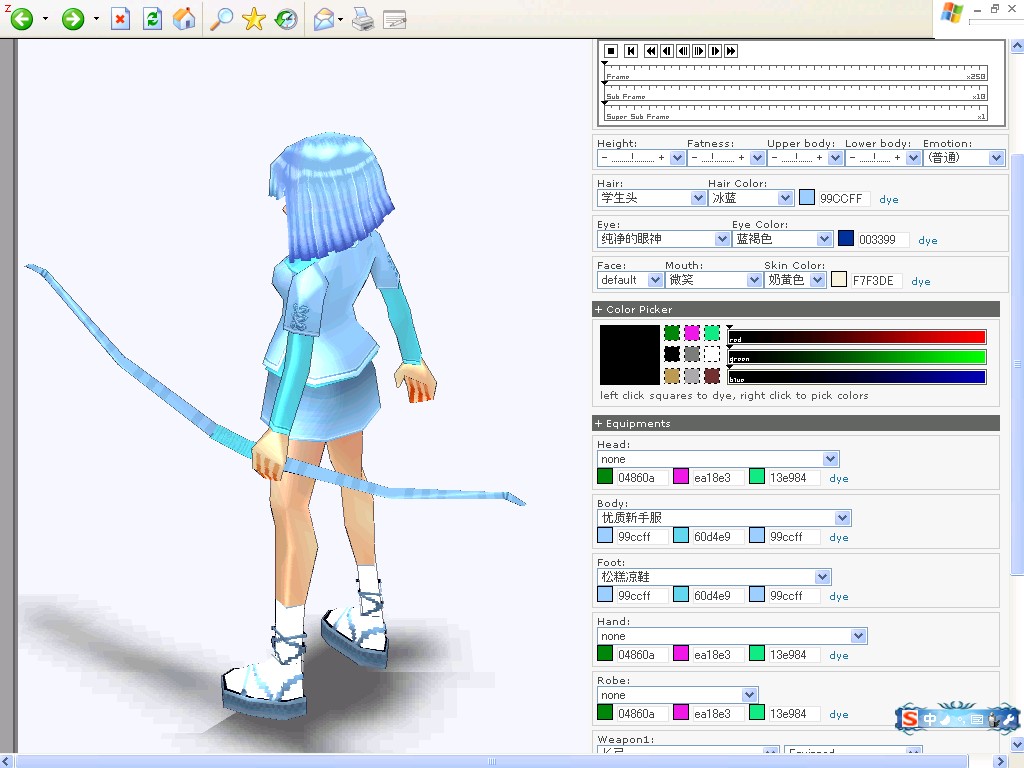Click the Edit page toolbar icon
1024x768 pixels.
click(x=394, y=20)
